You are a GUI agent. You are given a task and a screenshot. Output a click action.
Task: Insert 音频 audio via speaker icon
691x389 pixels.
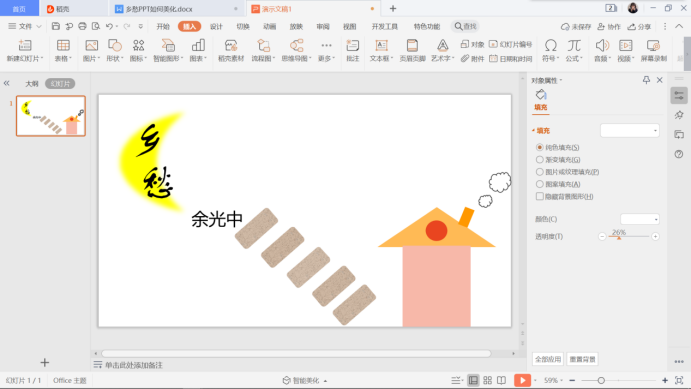pos(602,46)
